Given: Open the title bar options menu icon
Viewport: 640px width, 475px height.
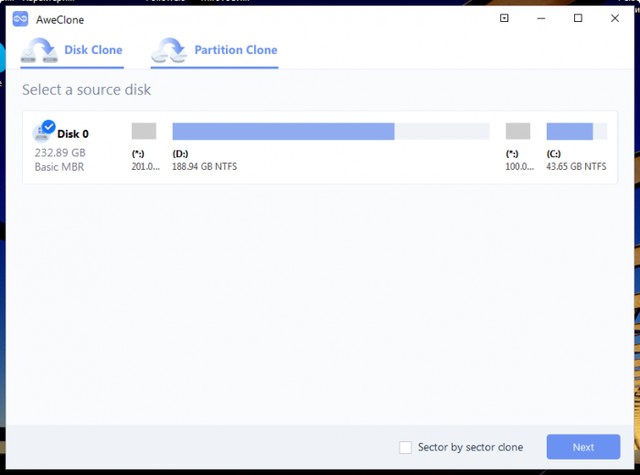Looking at the screenshot, I should pyautogui.click(x=504, y=18).
